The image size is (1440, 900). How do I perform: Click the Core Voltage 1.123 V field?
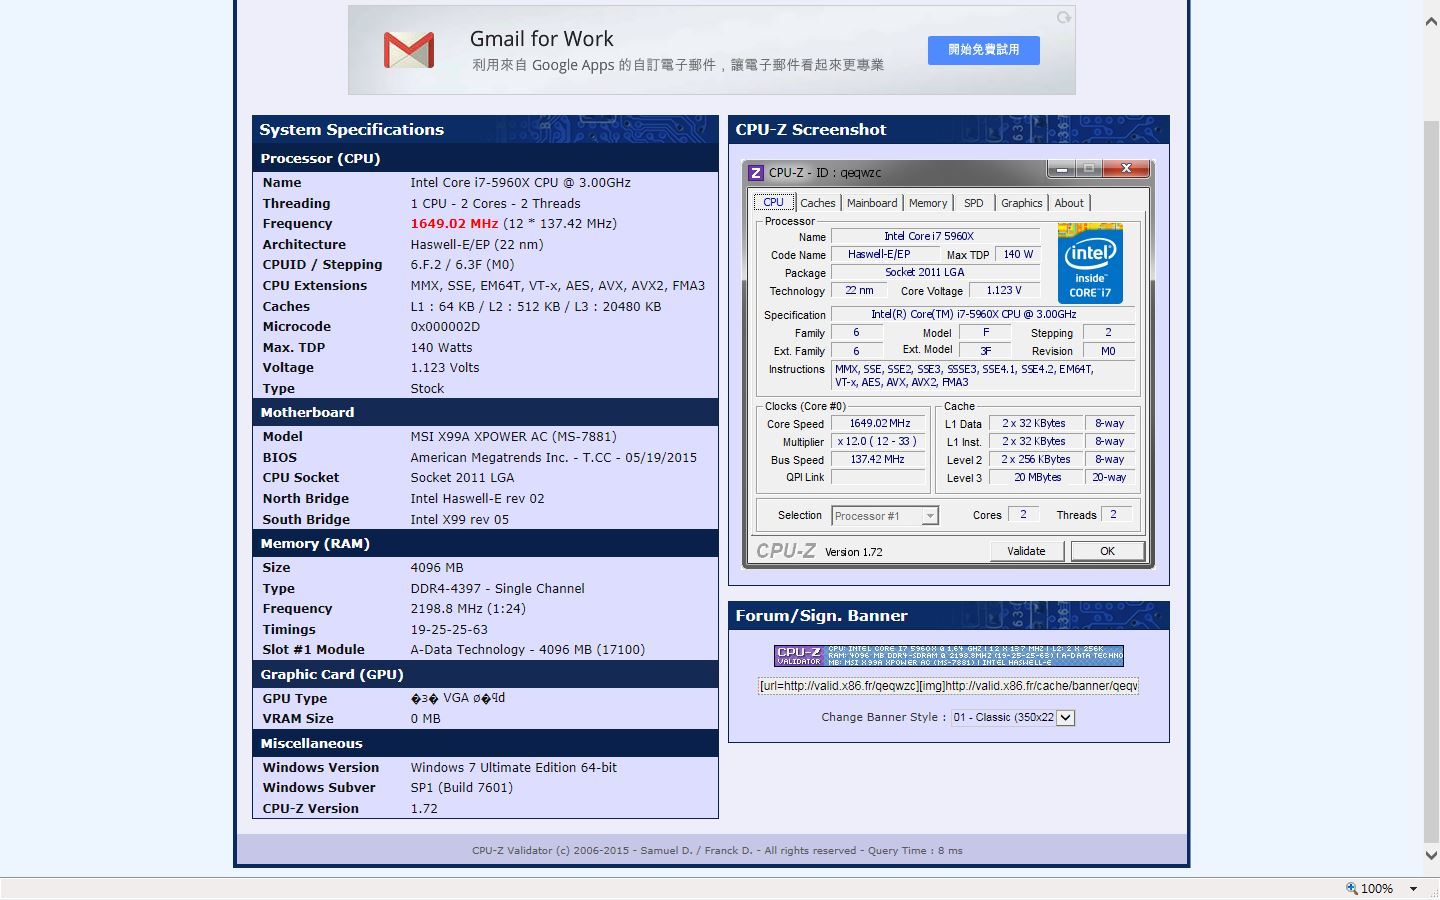1005,291
